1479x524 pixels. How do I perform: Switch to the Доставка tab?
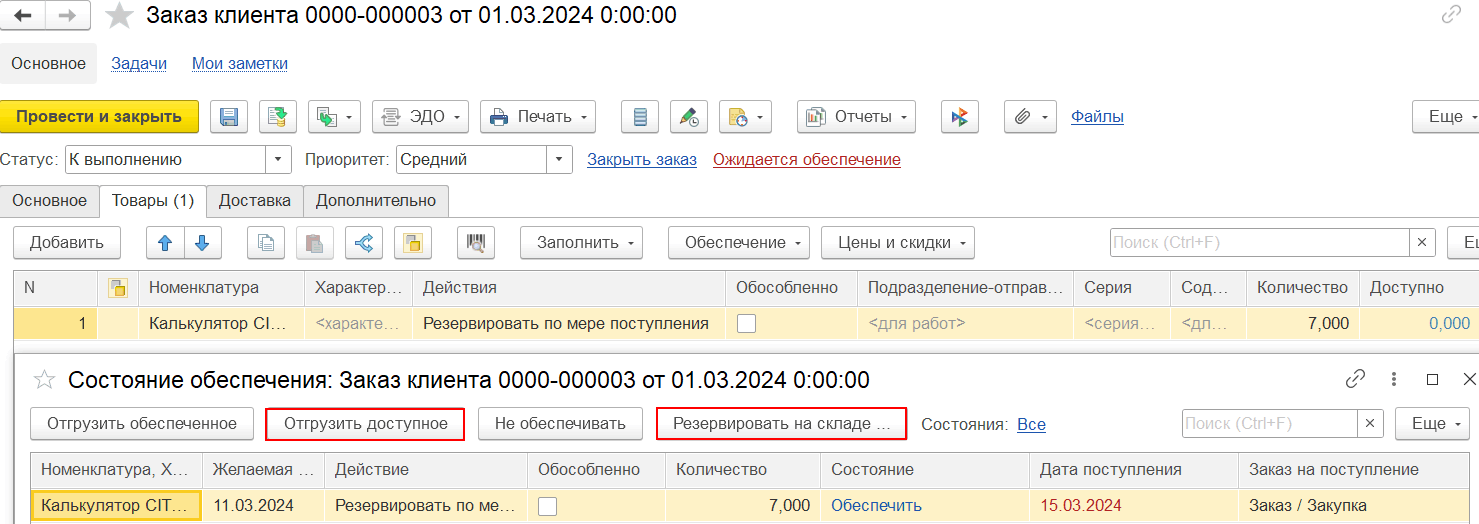[255, 200]
